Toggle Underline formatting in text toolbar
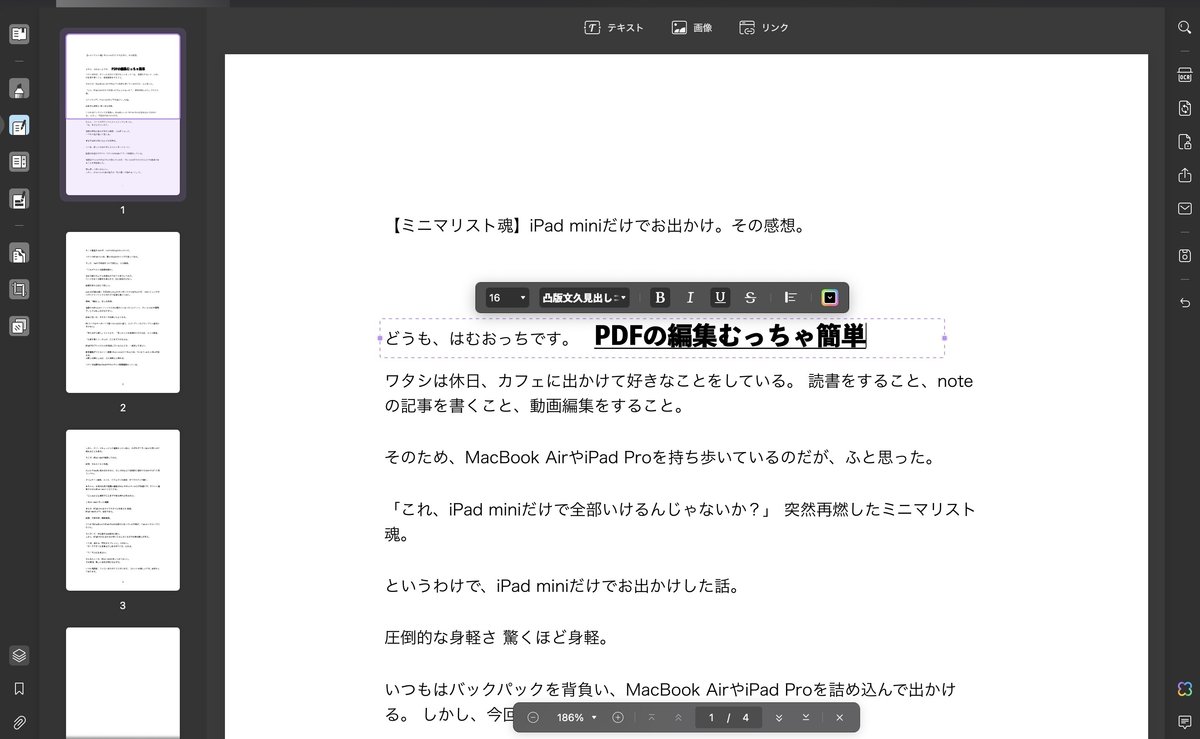This screenshot has height=739, width=1200. tap(720, 297)
